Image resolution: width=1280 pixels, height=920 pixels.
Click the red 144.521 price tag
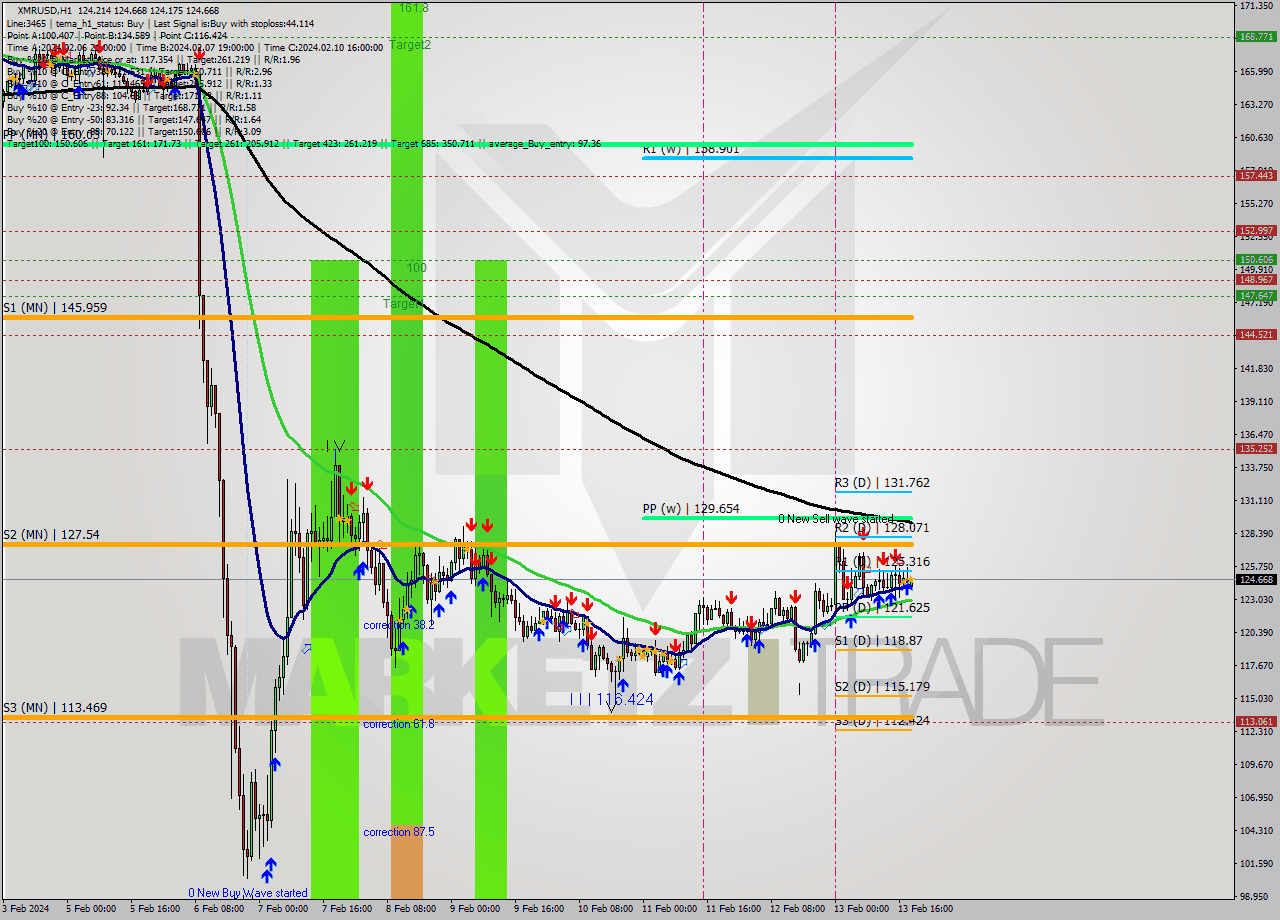(x=1256, y=335)
